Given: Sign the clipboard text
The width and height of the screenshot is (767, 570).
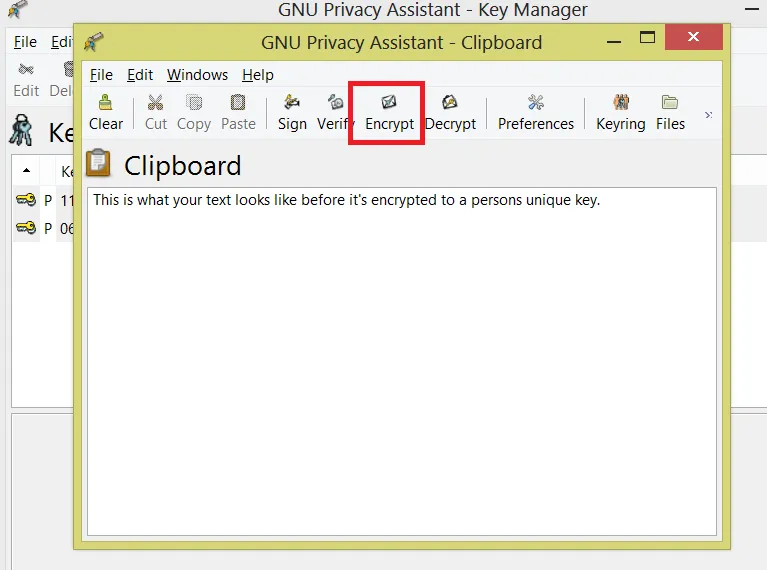Looking at the screenshot, I should (292, 113).
